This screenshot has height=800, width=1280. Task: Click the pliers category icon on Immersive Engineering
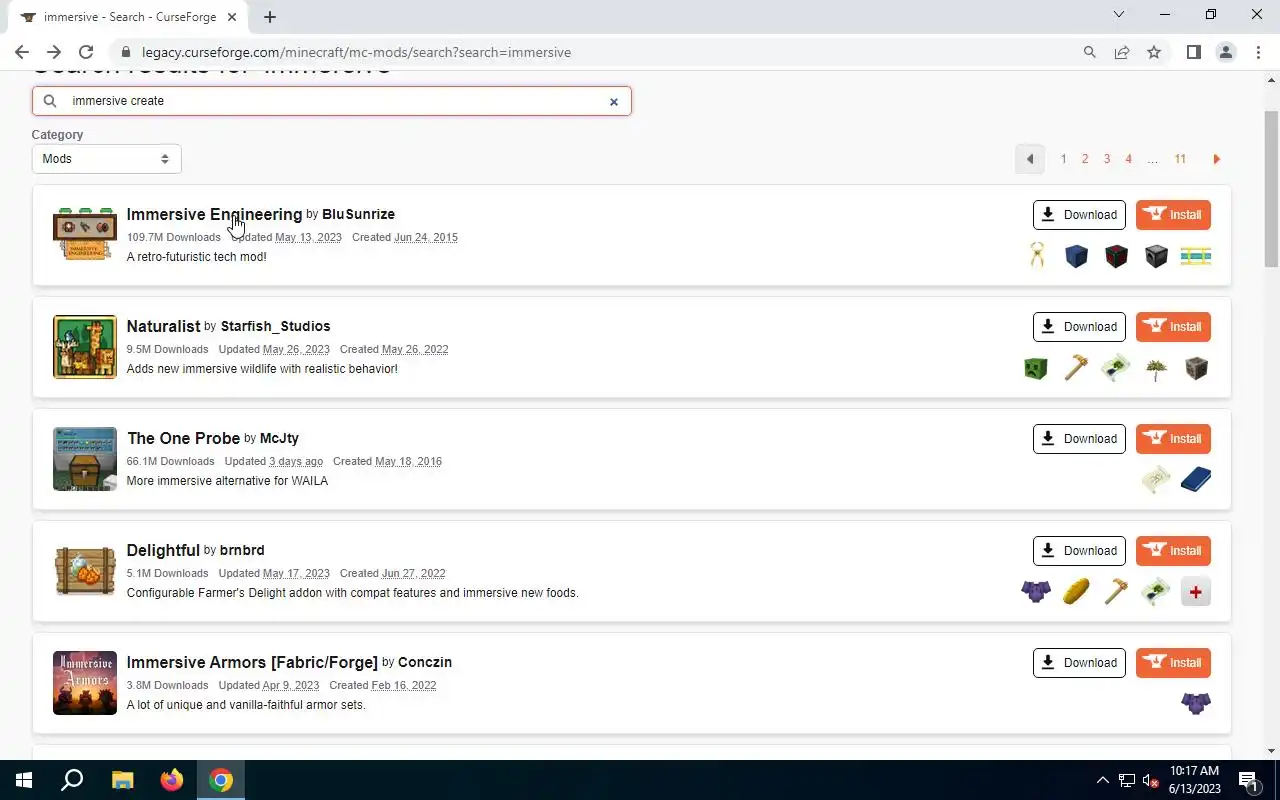1037,256
